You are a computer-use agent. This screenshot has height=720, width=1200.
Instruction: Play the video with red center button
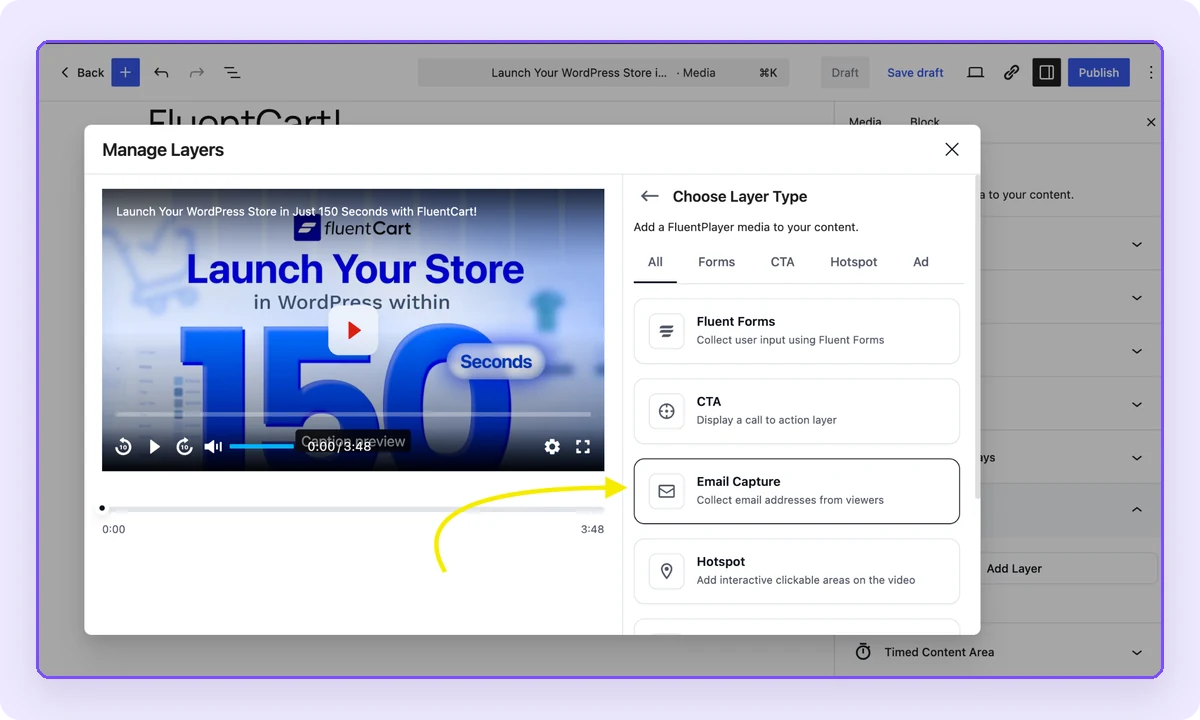pyautogui.click(x=353, y=330)
